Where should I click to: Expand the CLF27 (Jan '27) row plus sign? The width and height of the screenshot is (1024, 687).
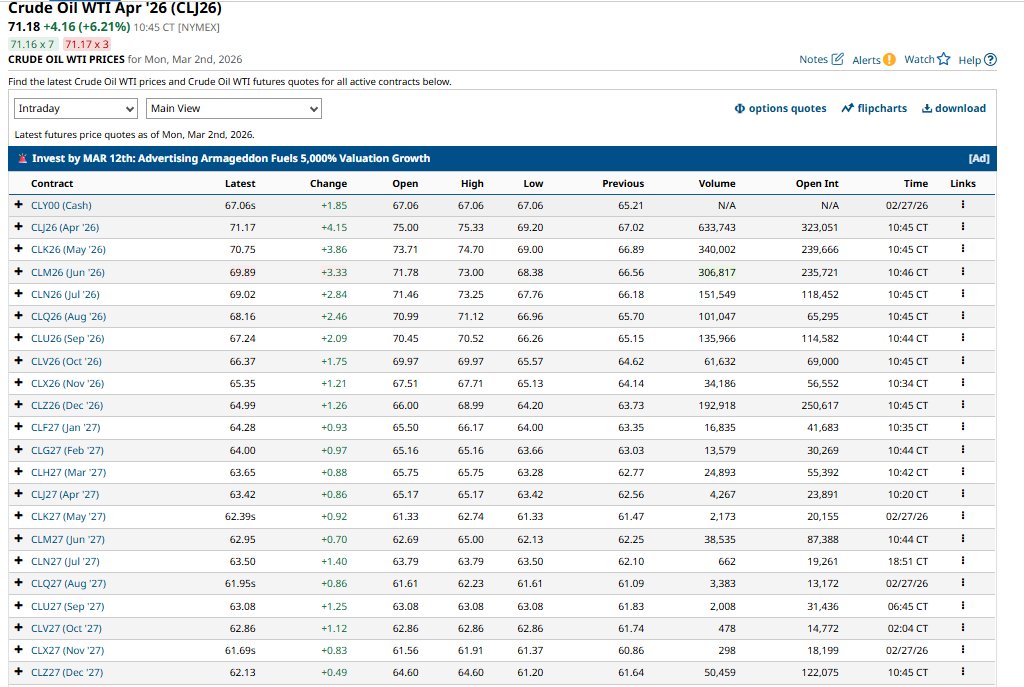[18, 427]
